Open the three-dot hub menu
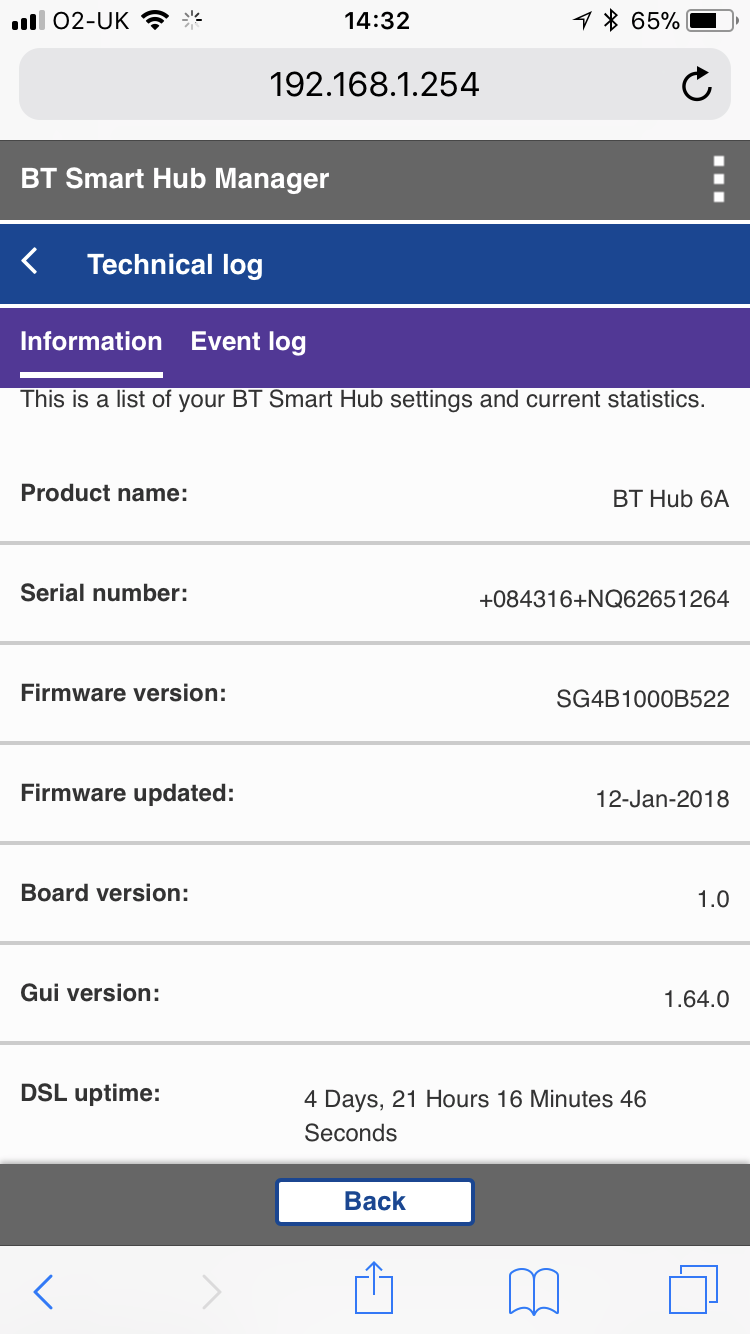 click(x=718, y=179)
